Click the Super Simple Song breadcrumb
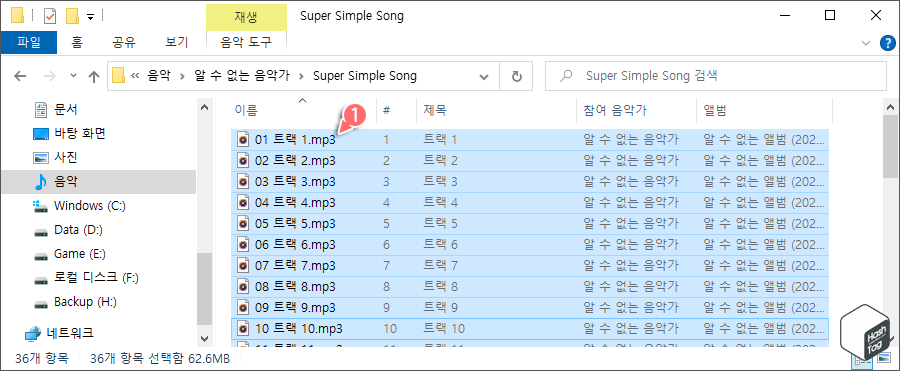 point(365,76)
